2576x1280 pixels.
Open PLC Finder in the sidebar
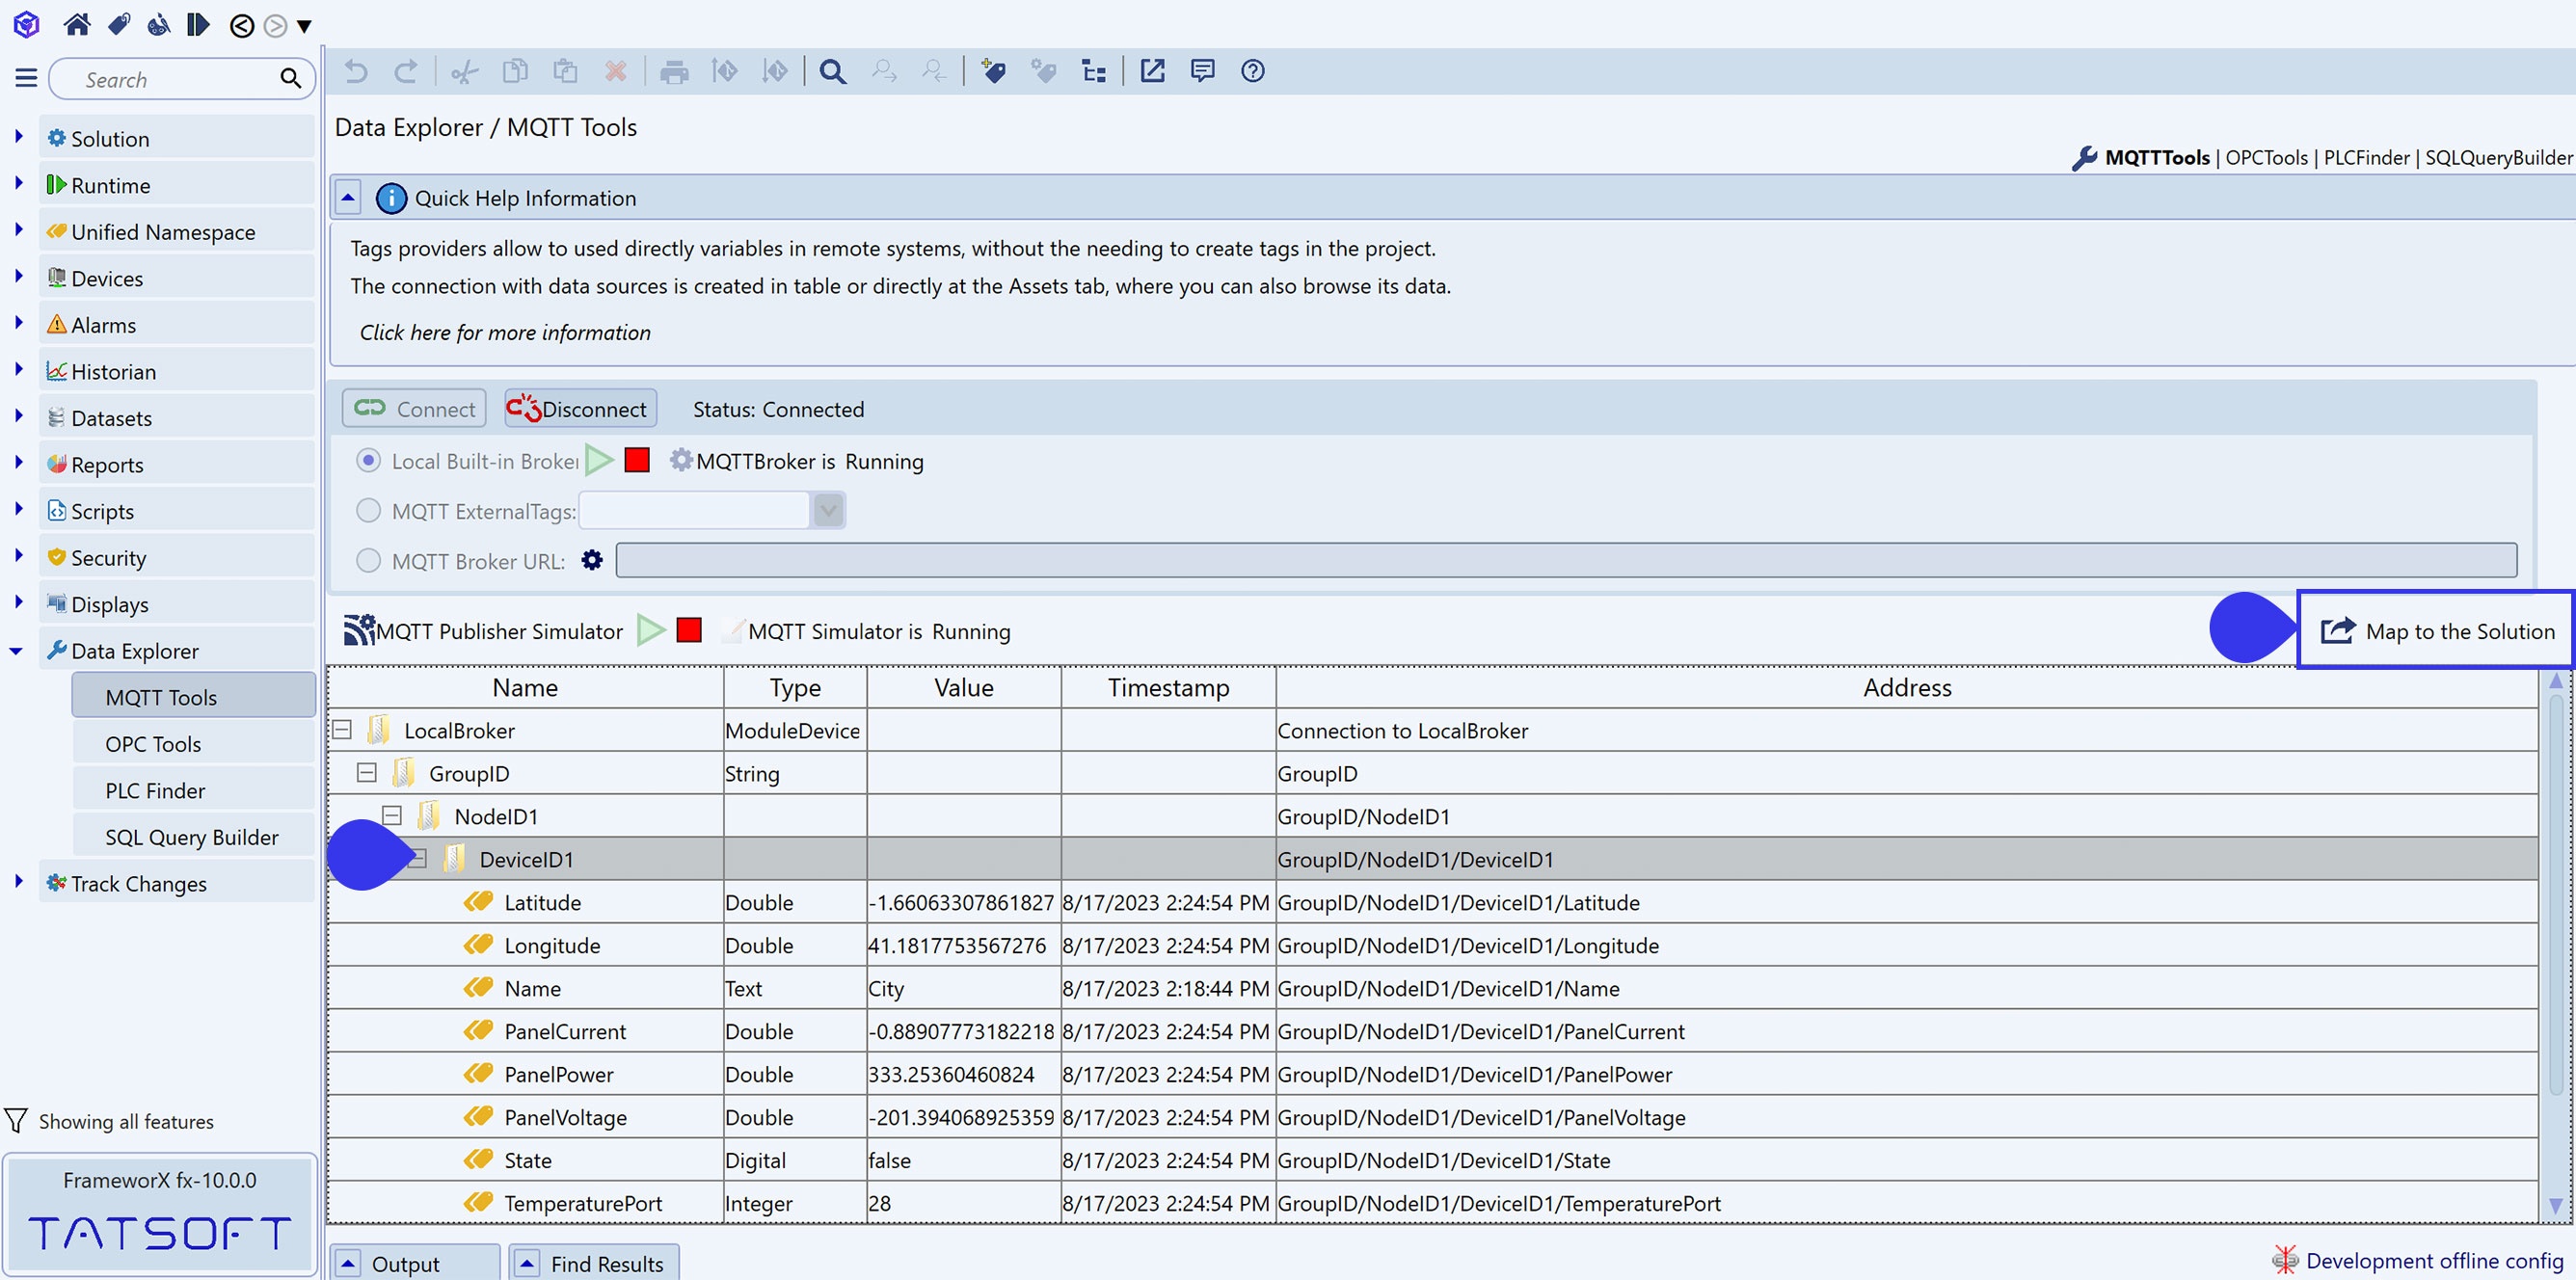[x=194, y=790]
